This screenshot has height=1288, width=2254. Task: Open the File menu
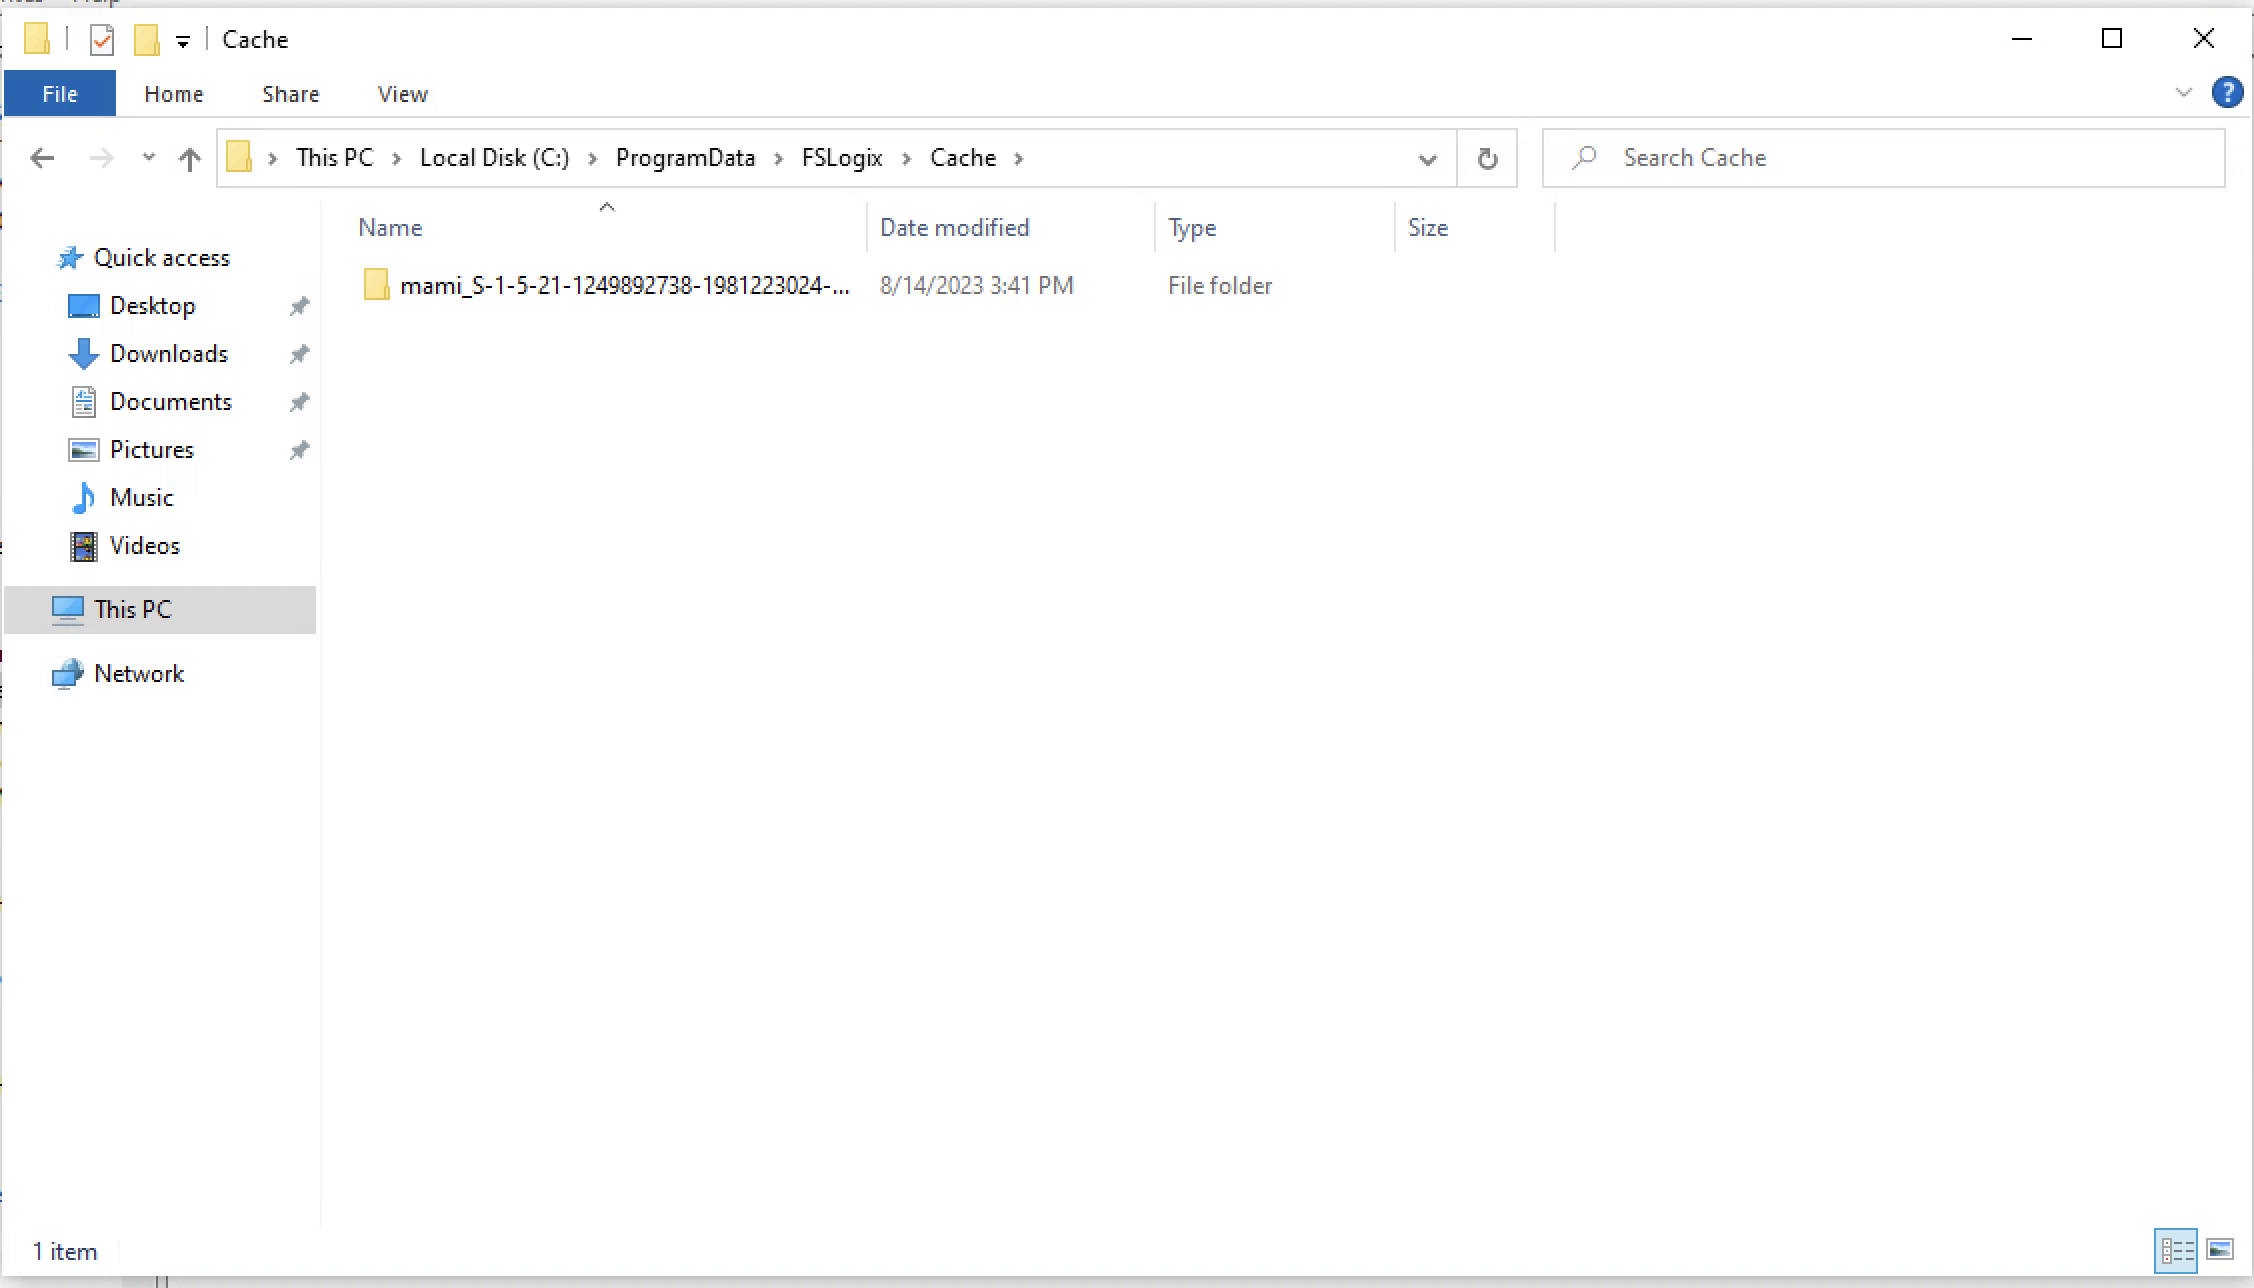(59, 92)
